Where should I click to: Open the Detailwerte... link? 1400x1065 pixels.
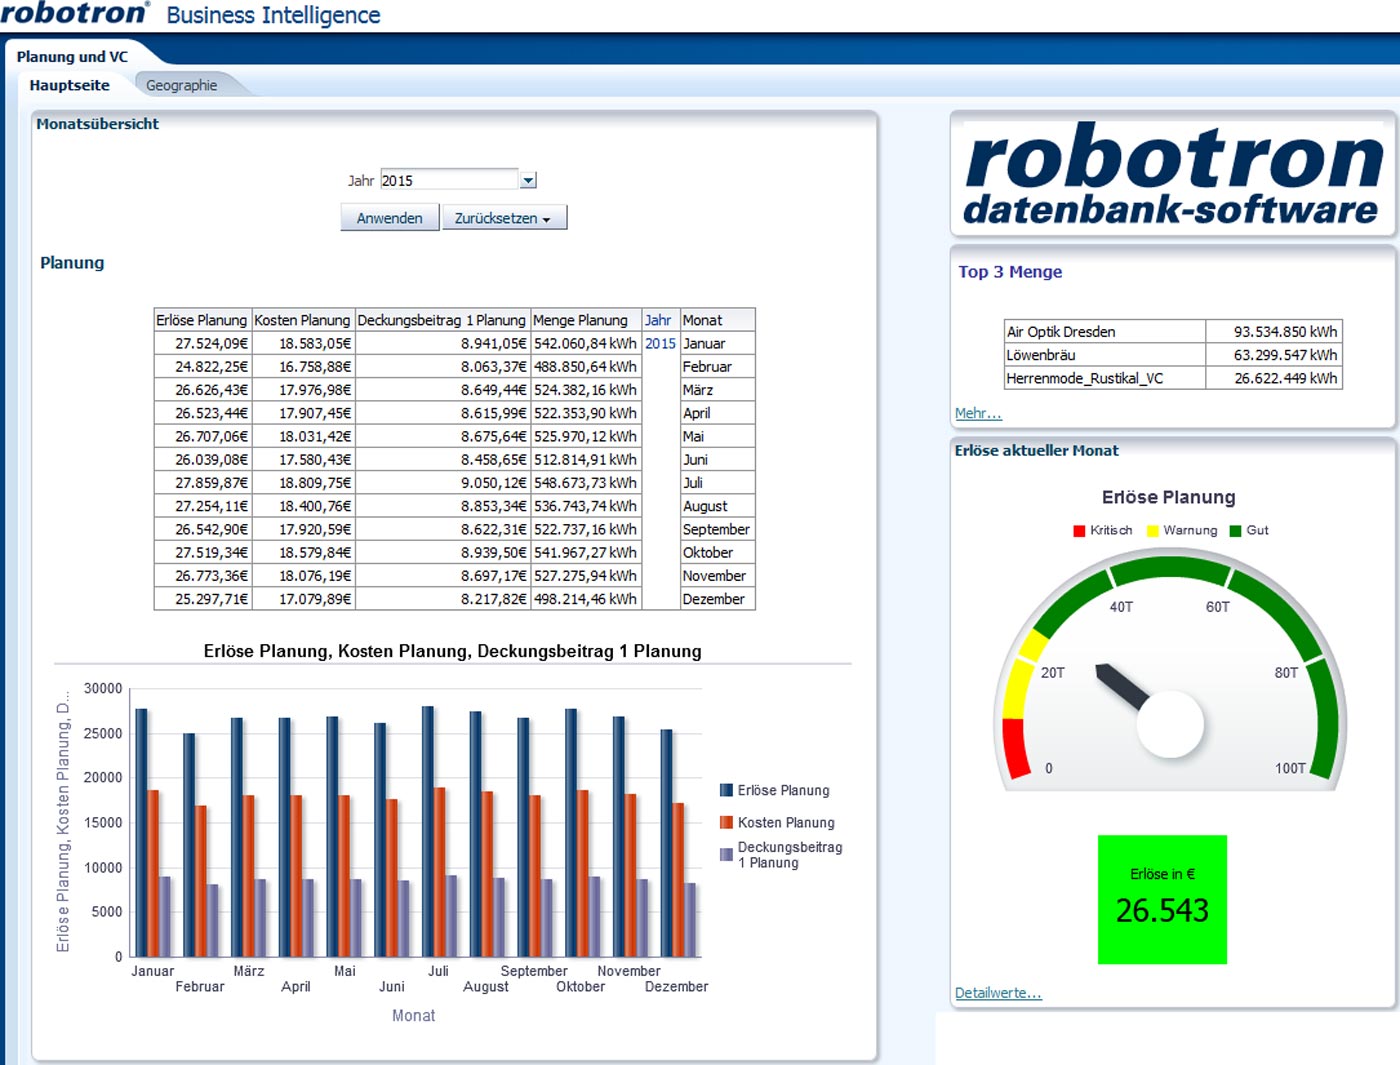pyautogui.click(x=998, y=993)
